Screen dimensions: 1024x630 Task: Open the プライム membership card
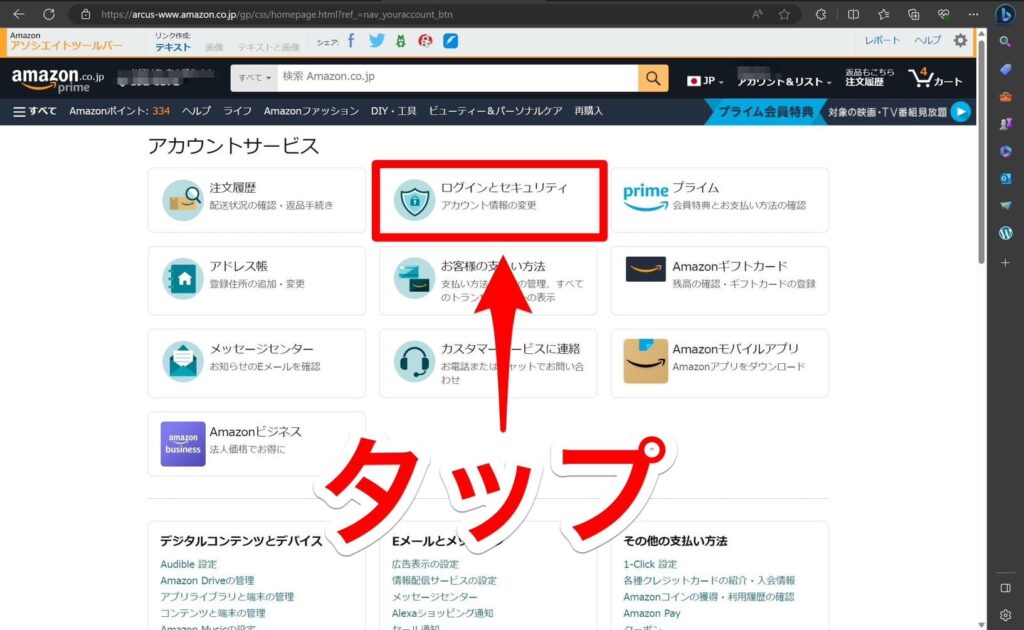(720, 200)
